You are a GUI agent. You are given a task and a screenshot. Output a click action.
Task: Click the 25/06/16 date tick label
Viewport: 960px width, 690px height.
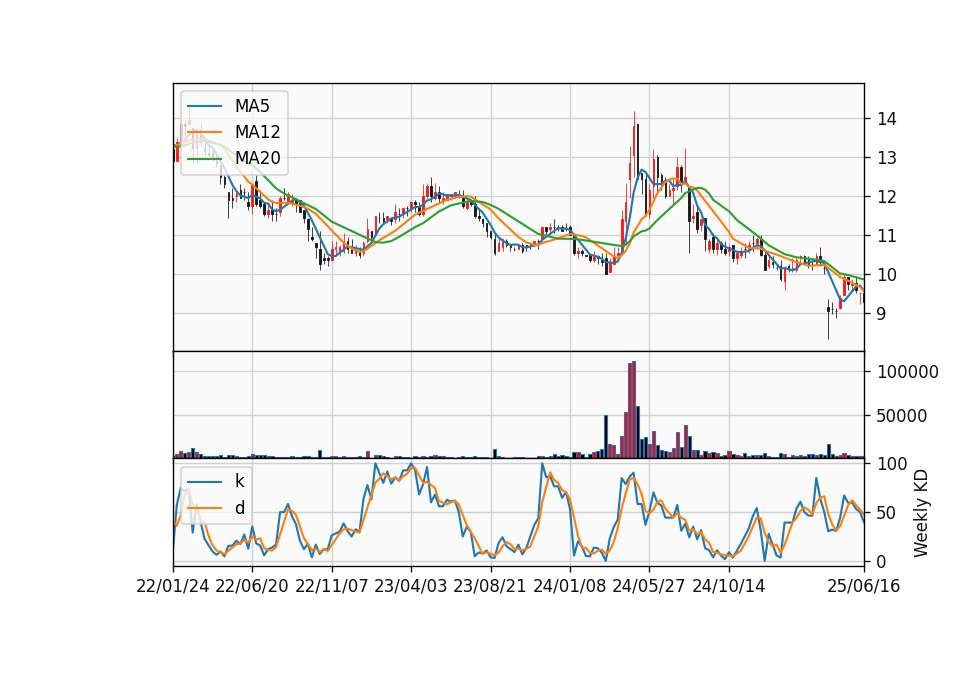tap(864, 586)
